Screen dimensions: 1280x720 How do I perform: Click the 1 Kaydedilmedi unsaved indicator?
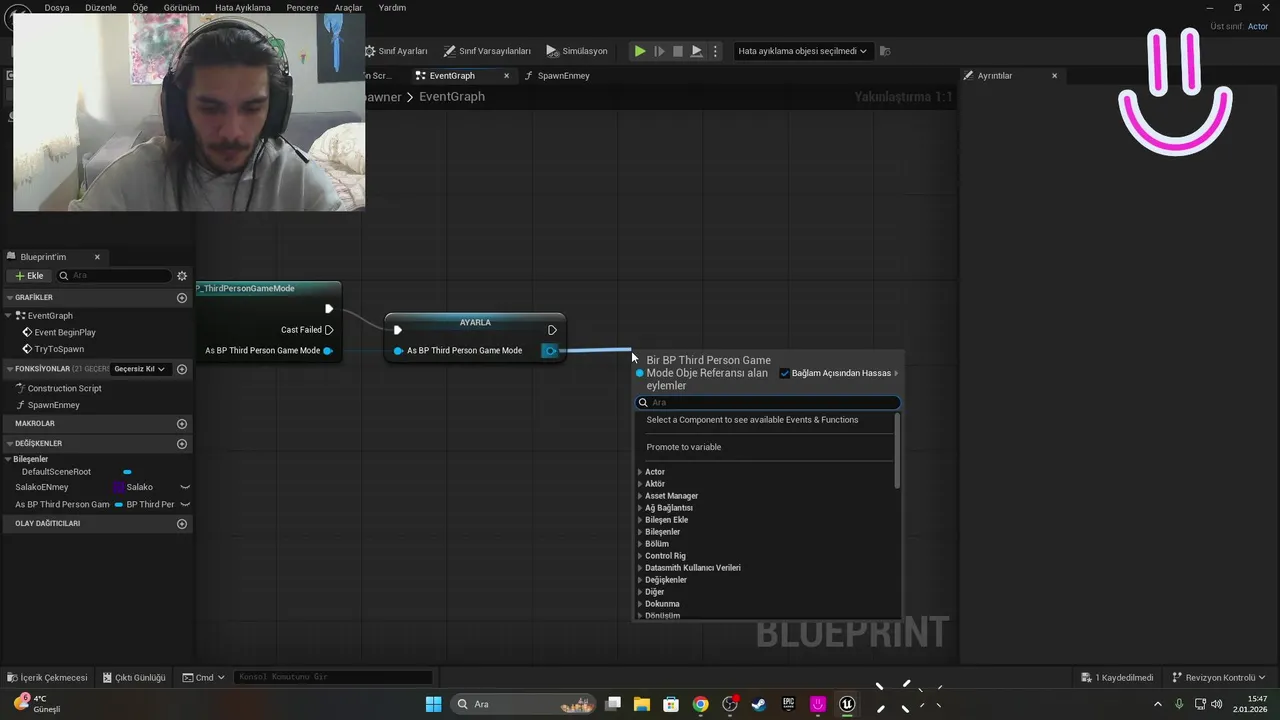tap(1117, 678)
